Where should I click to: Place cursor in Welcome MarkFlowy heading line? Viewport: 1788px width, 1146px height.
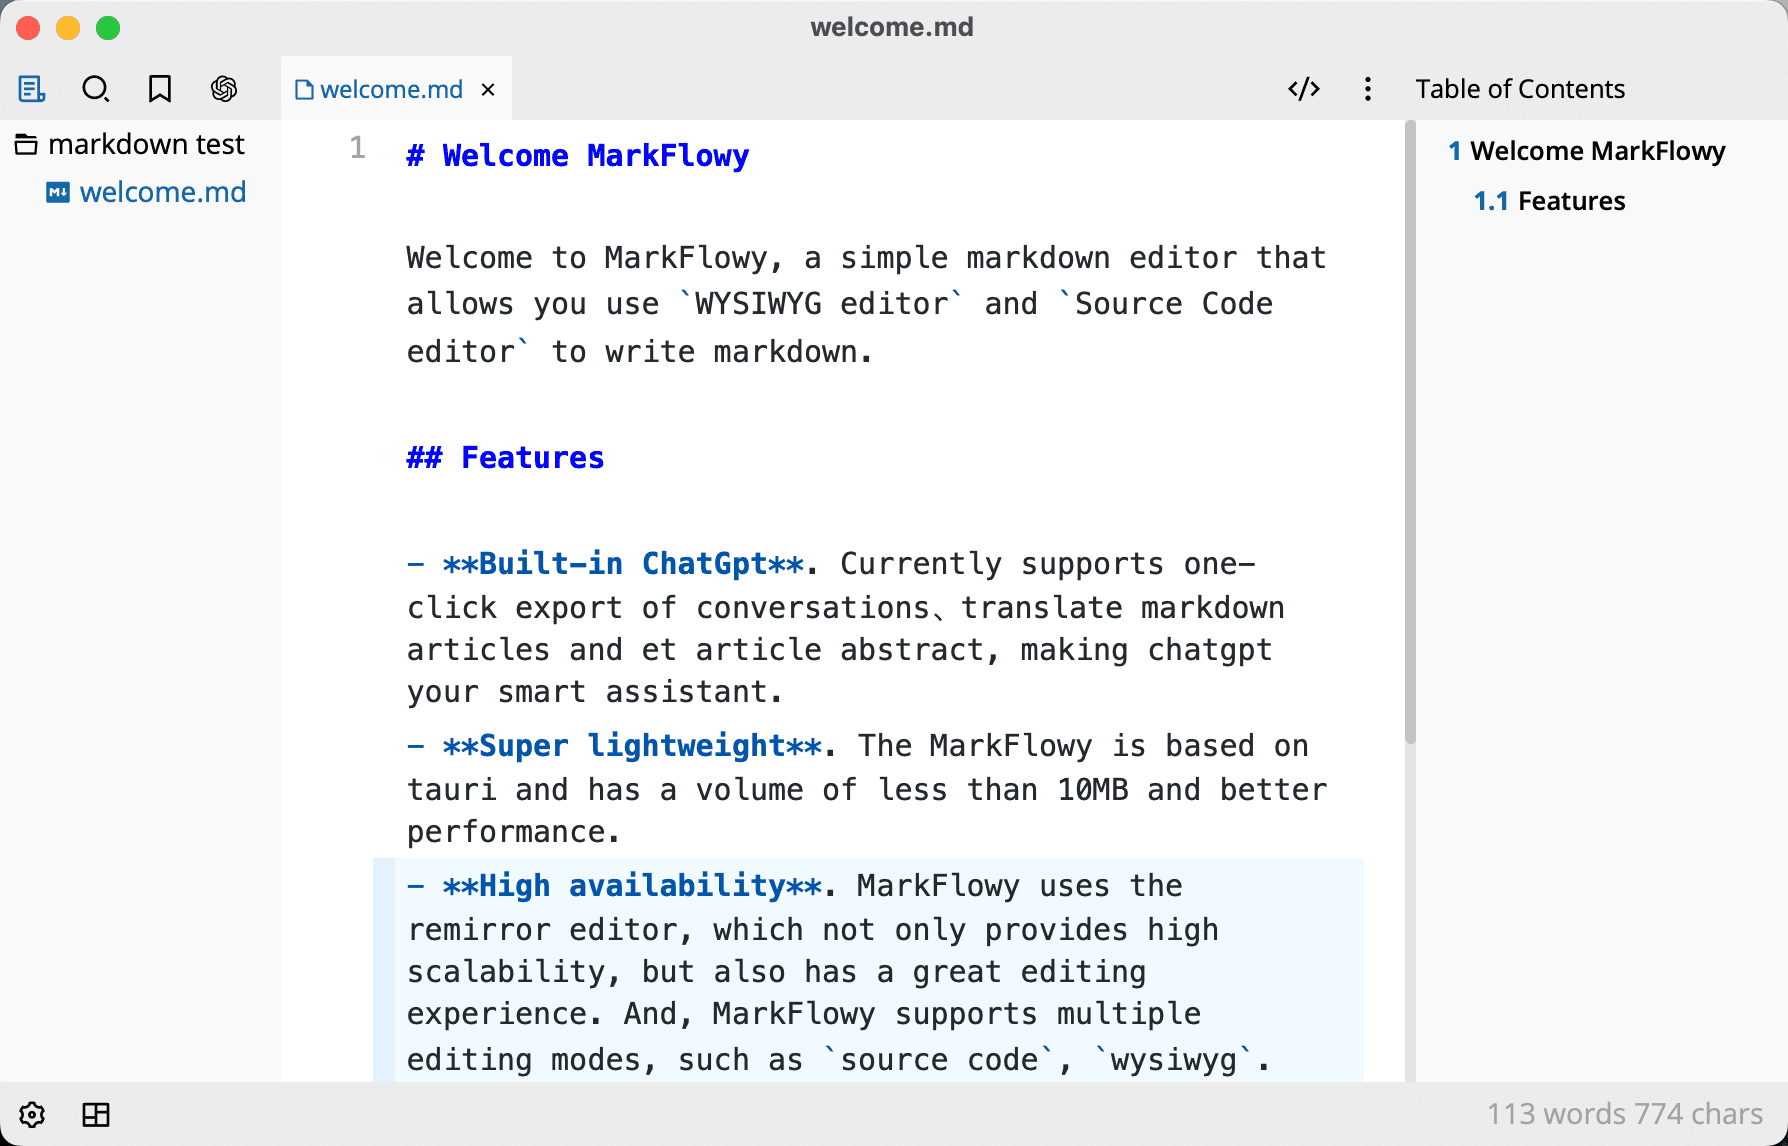coord(578,156)
